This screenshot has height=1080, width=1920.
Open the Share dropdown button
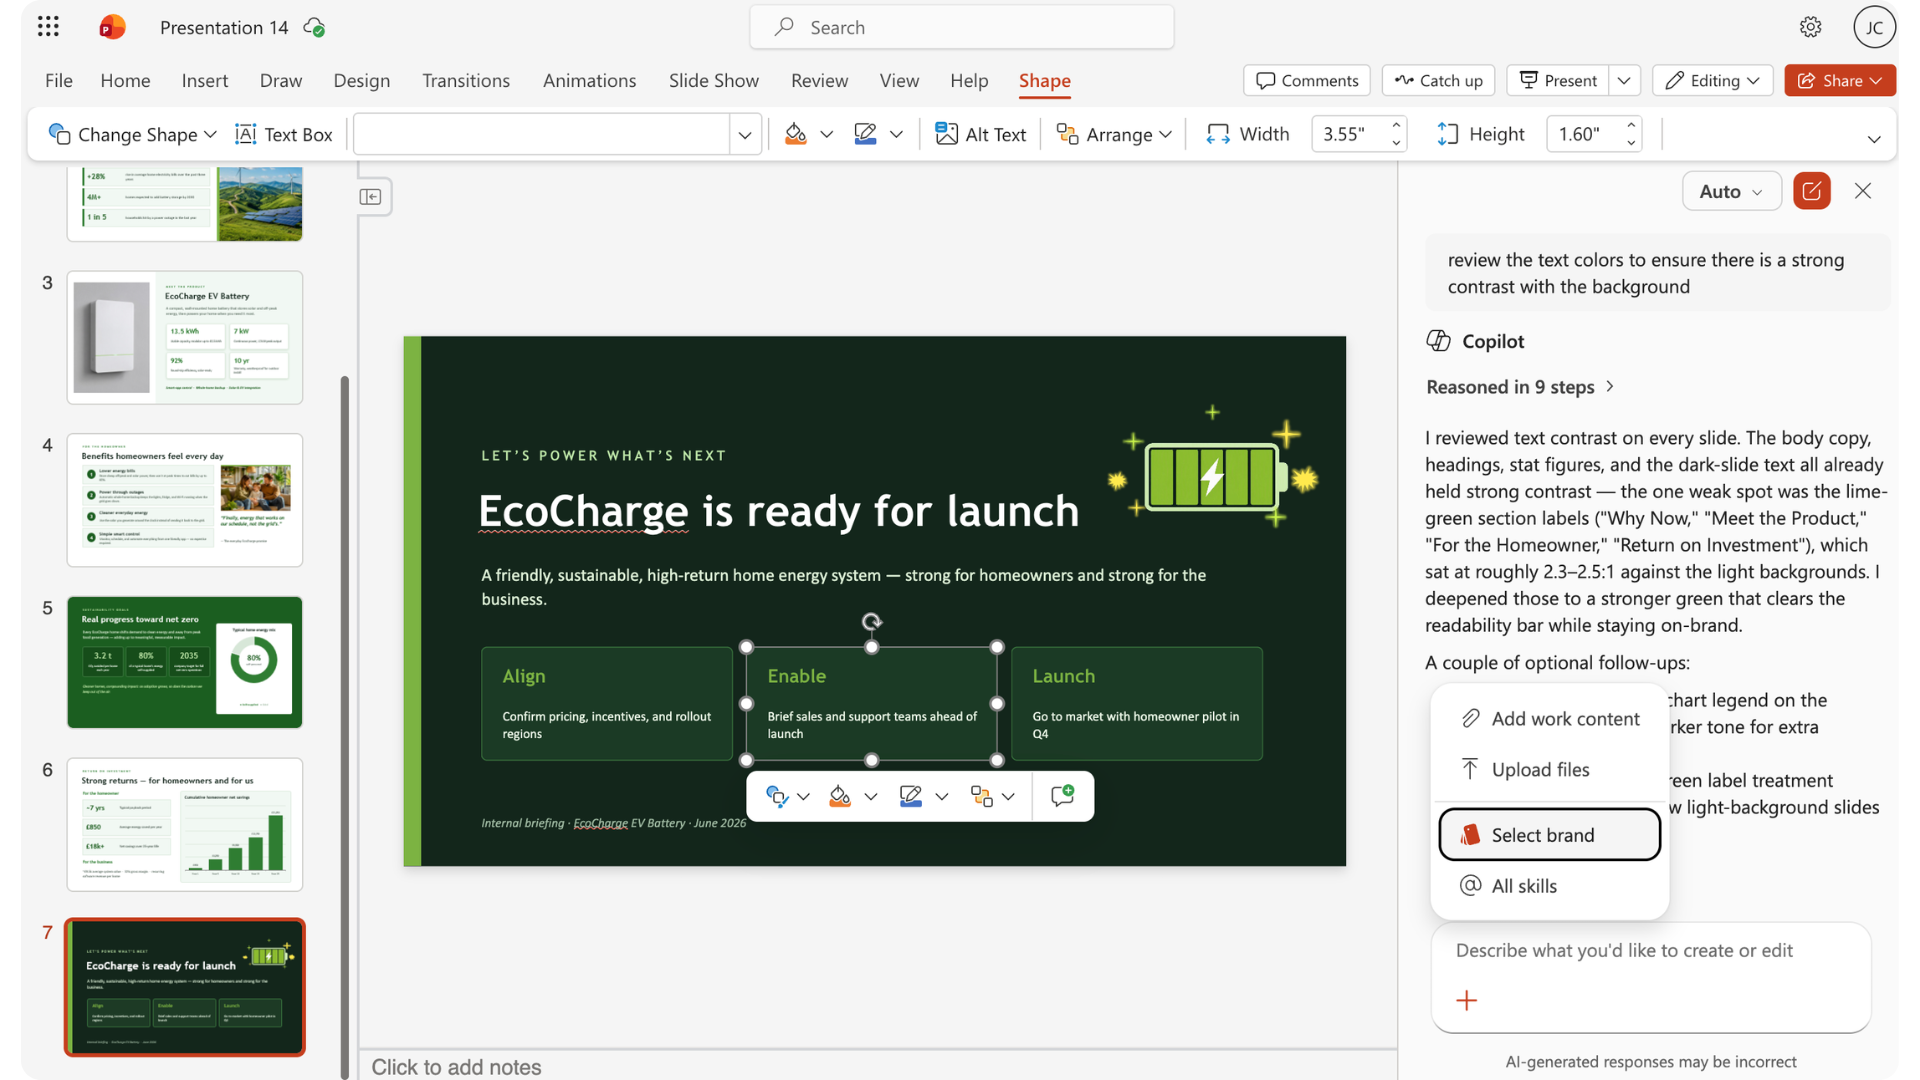pos(1840,80)
